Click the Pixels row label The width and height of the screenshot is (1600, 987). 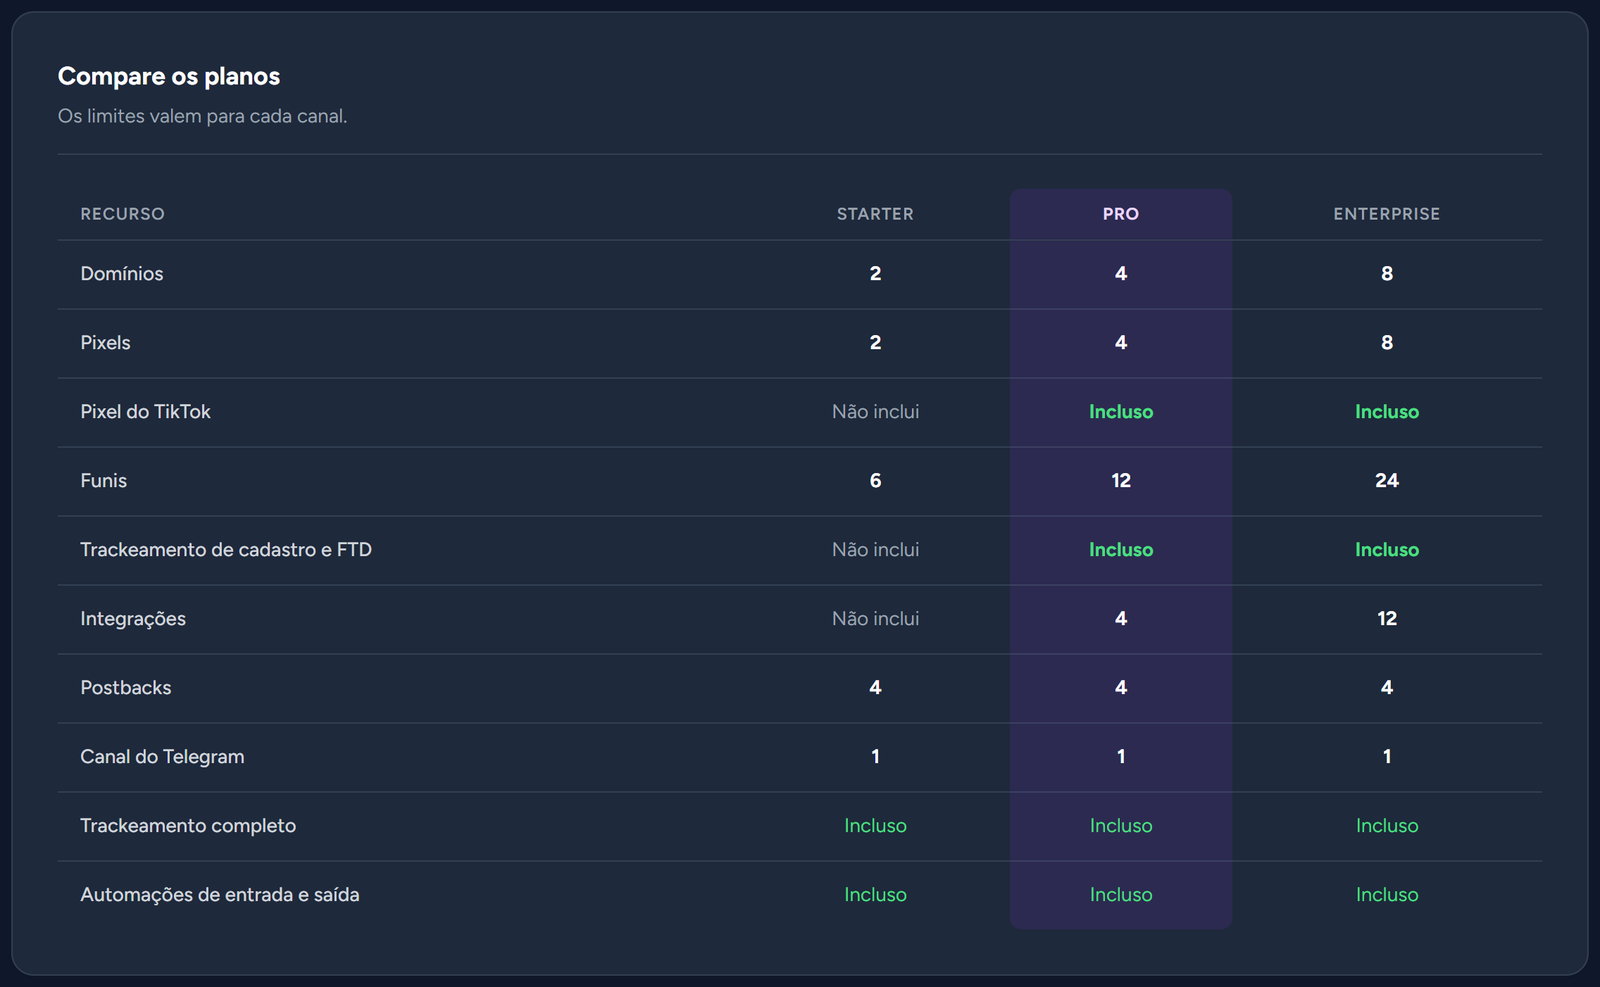click(106, 342)
